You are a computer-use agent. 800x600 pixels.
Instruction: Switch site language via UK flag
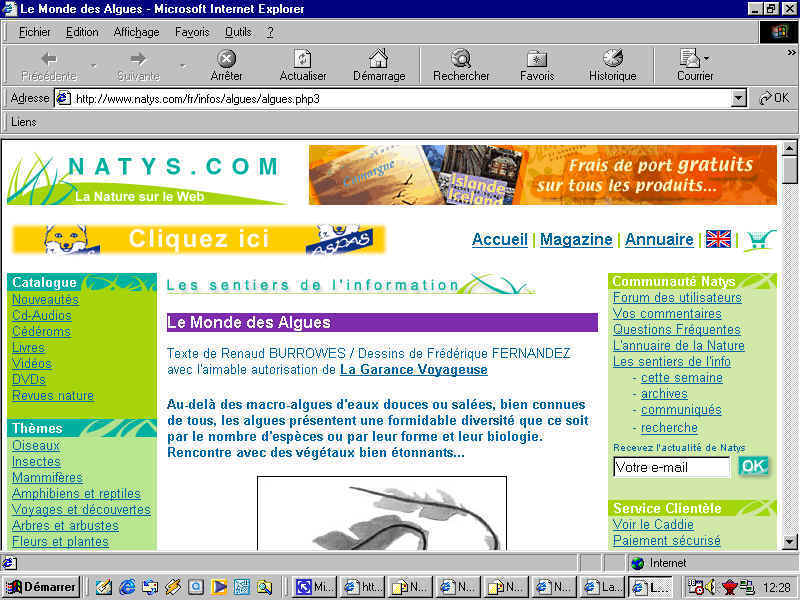(718, 239)
